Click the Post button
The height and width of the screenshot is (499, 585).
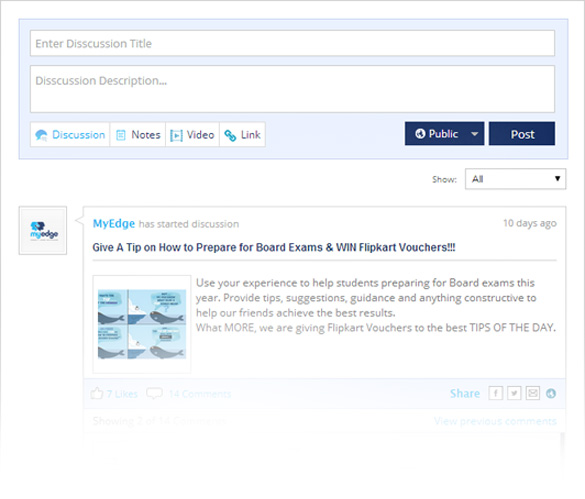522,134
